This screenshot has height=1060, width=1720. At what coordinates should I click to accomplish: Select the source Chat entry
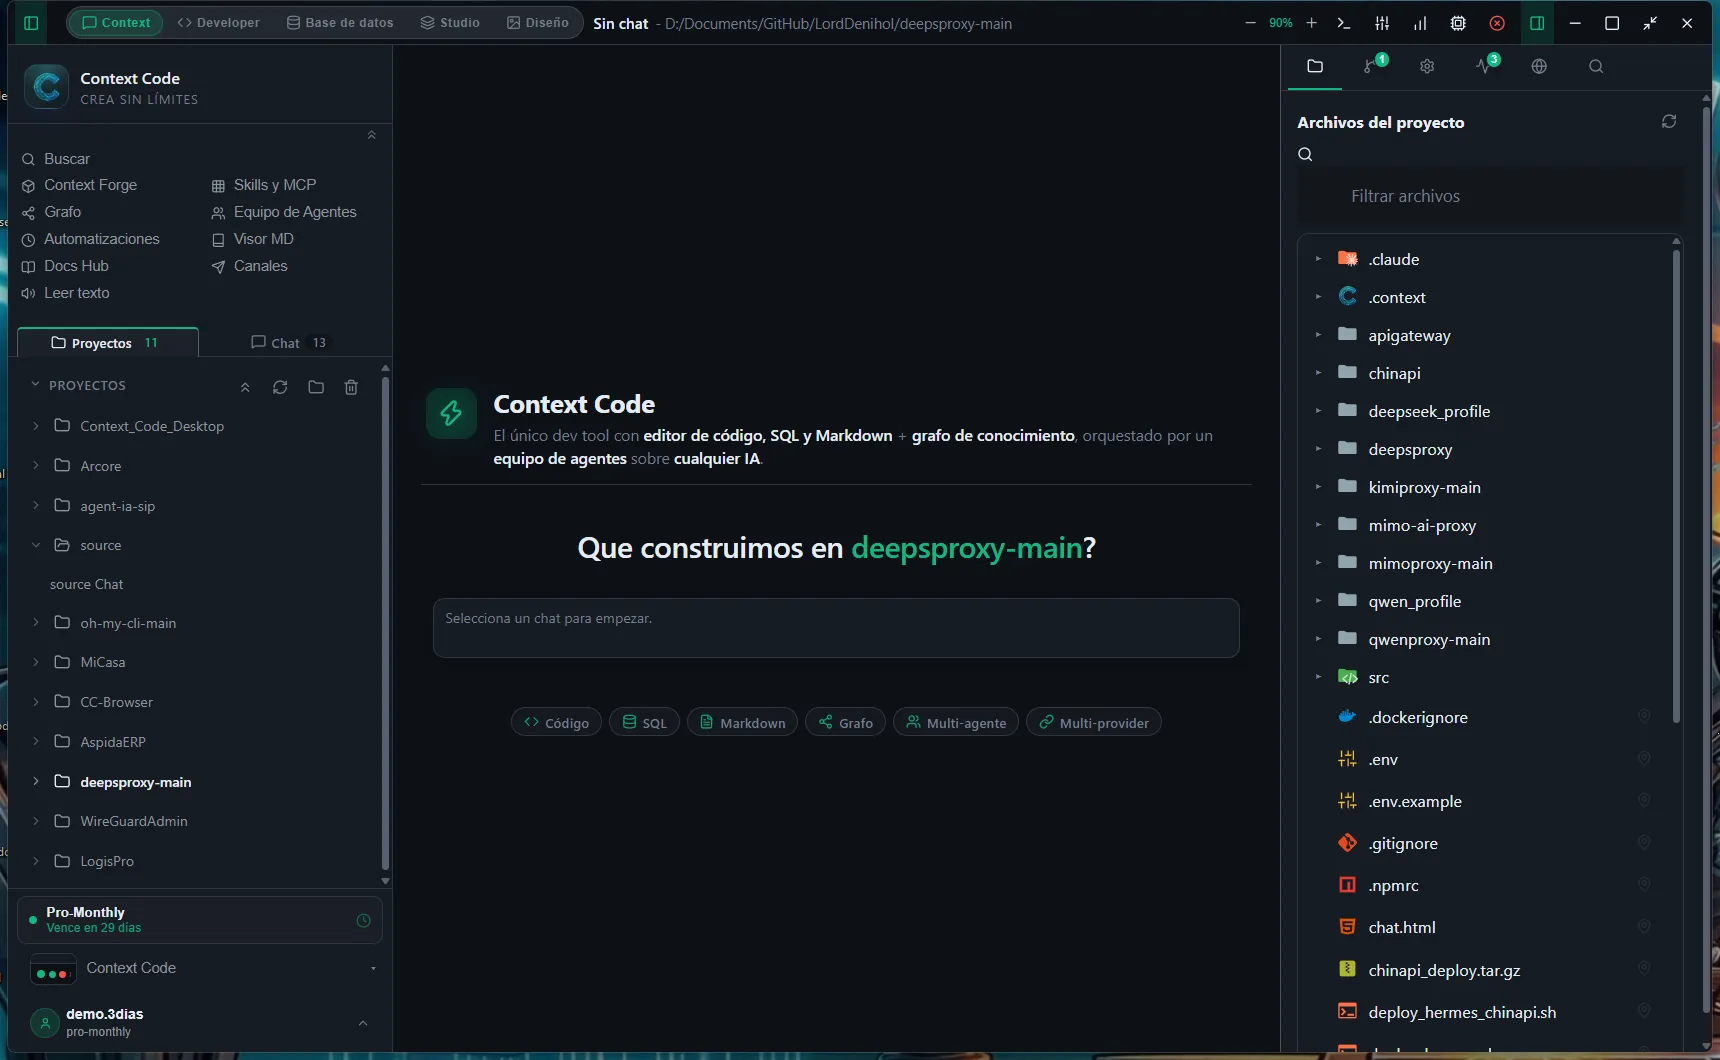click(x=87, y=584)
